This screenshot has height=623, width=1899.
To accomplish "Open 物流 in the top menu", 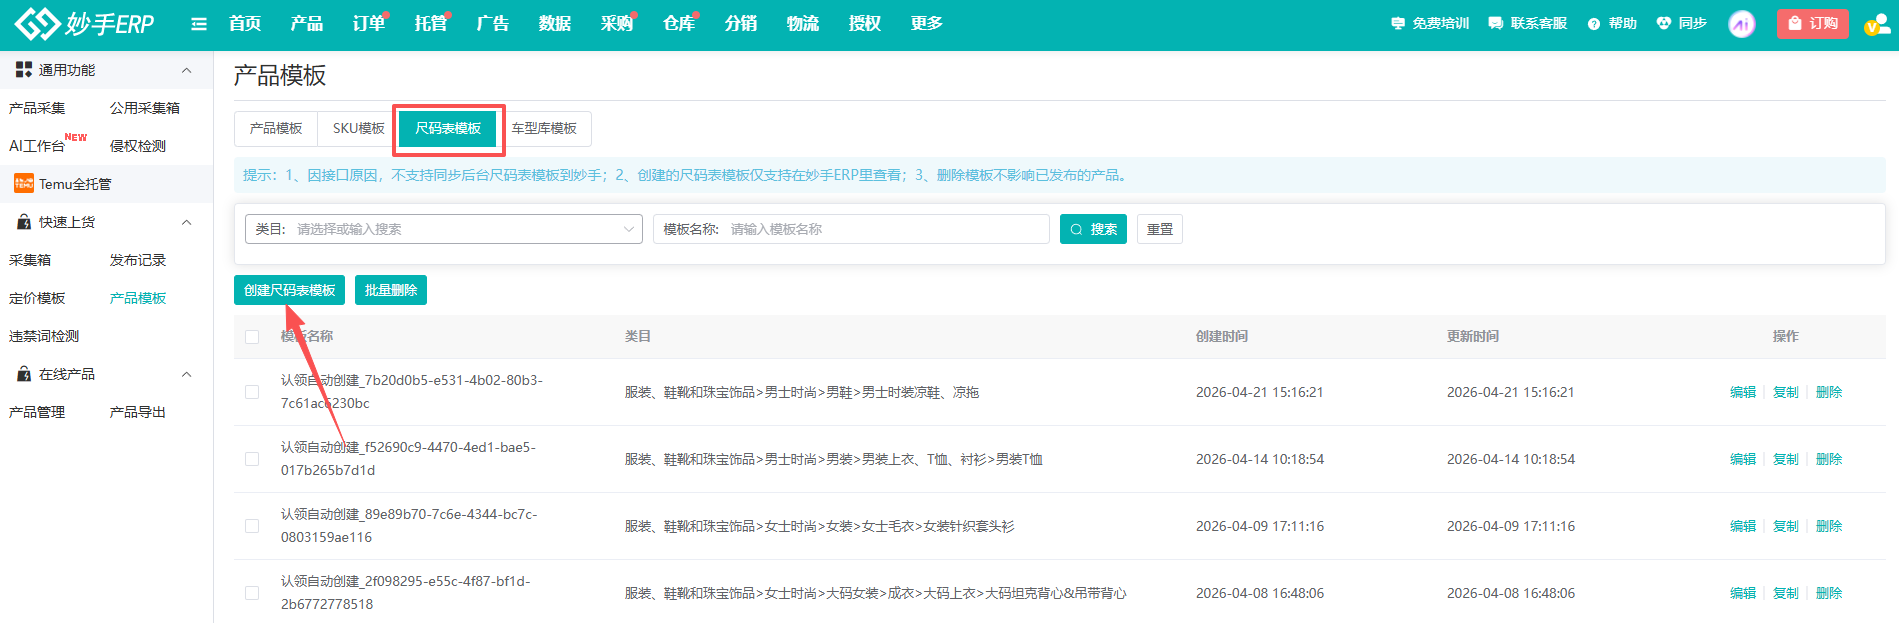I will click(x=803, y=23).
